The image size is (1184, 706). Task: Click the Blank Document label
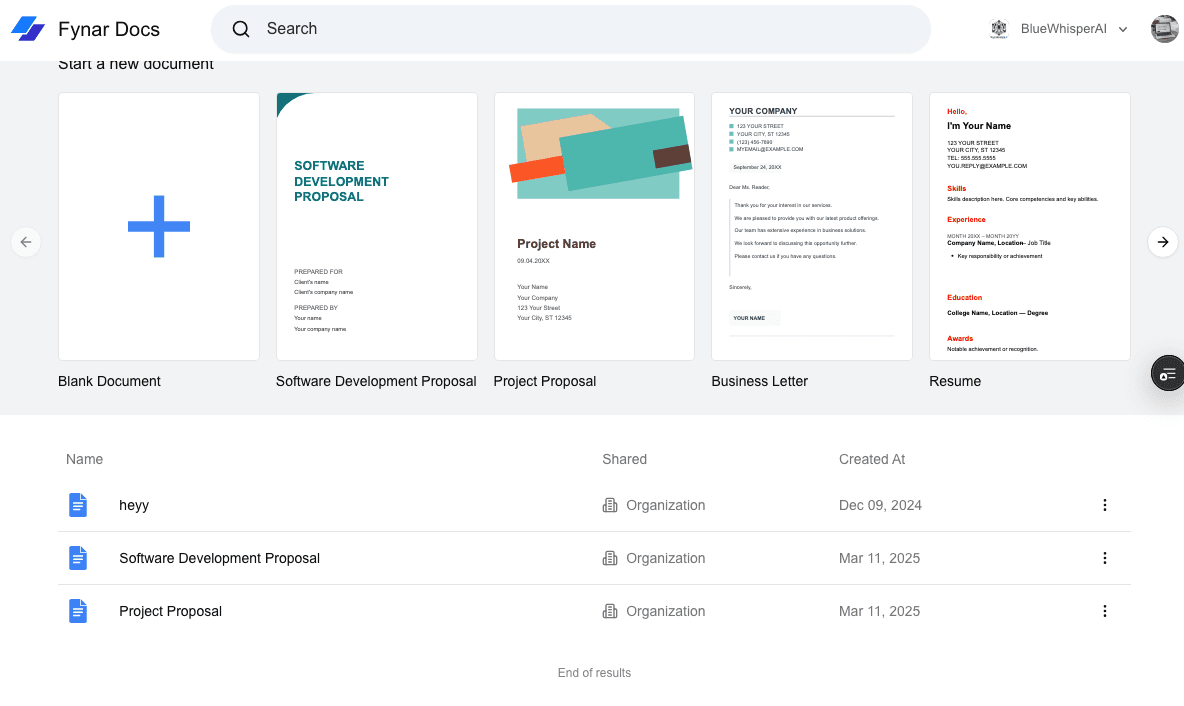(x=109, y=381)
